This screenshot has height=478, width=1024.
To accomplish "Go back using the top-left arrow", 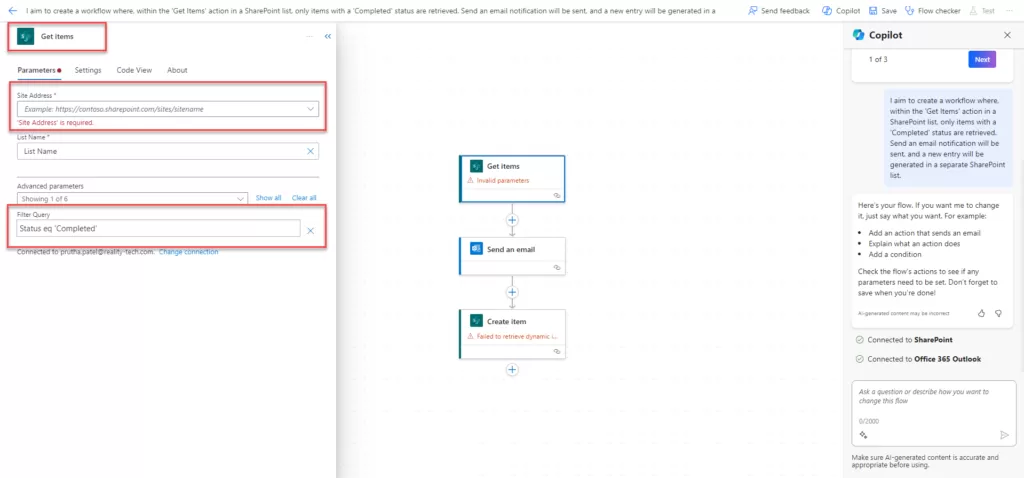I will [x=12, y=10].
